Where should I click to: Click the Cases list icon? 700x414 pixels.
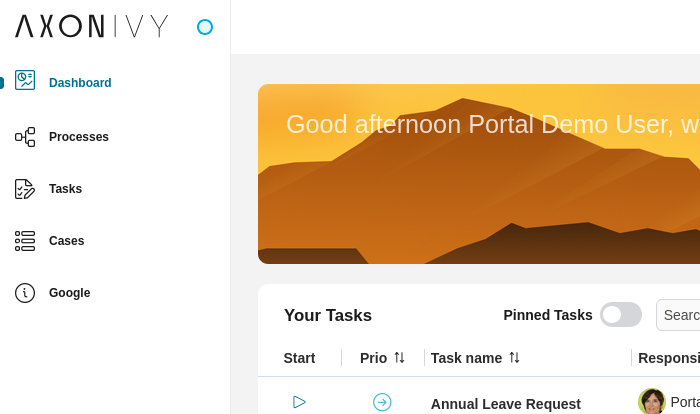pos(25,241)
